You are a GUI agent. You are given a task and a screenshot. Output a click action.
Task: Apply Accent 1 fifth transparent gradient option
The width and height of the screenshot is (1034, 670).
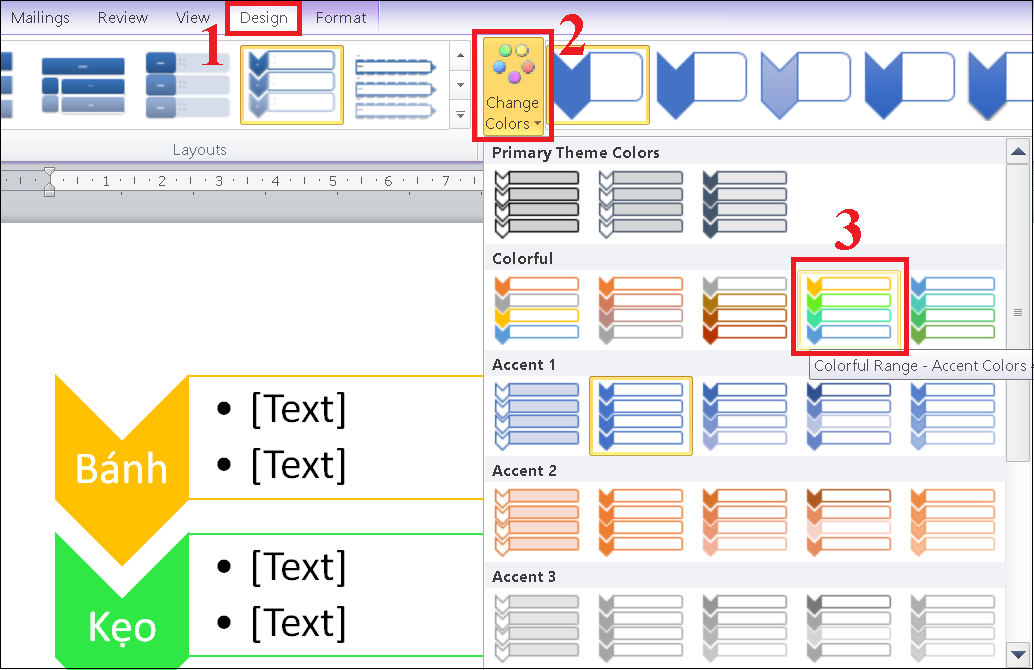953,416
